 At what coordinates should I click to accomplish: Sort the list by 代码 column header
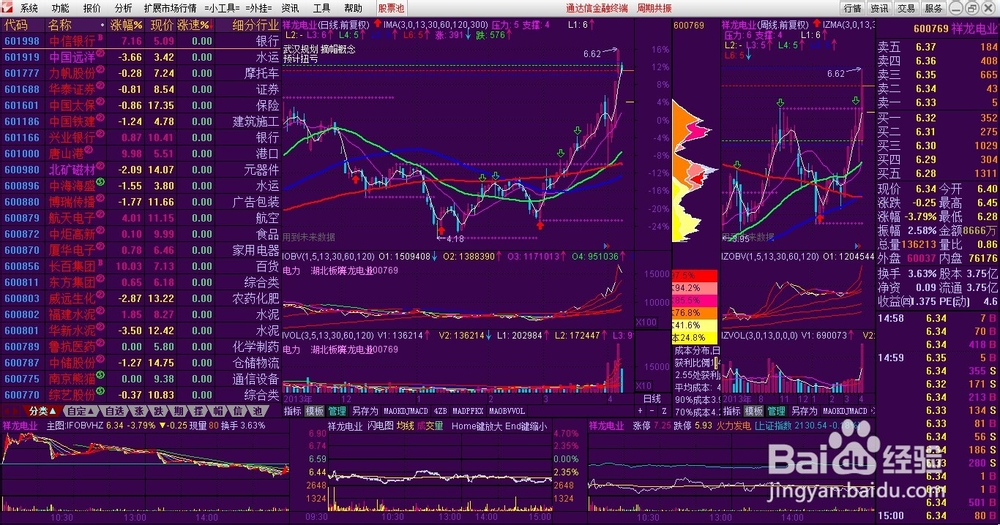coord(16,26)
